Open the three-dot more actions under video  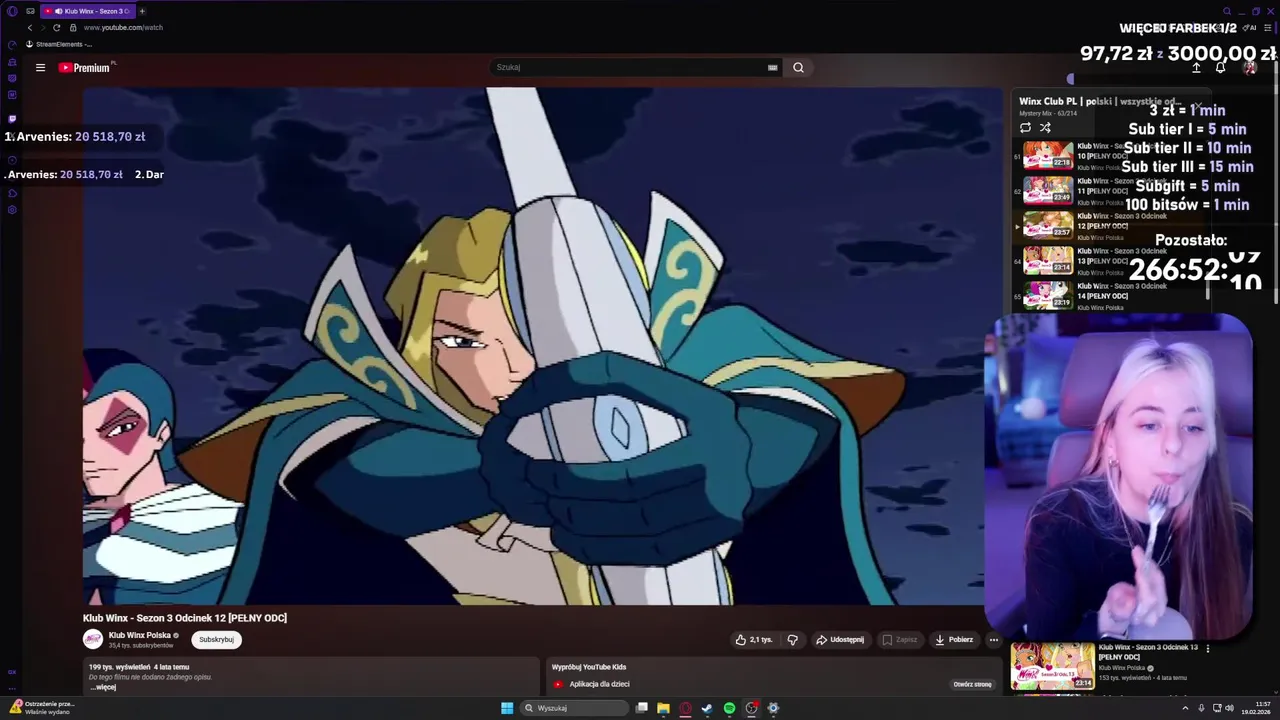pyautogui.click(x=993, y=640)
